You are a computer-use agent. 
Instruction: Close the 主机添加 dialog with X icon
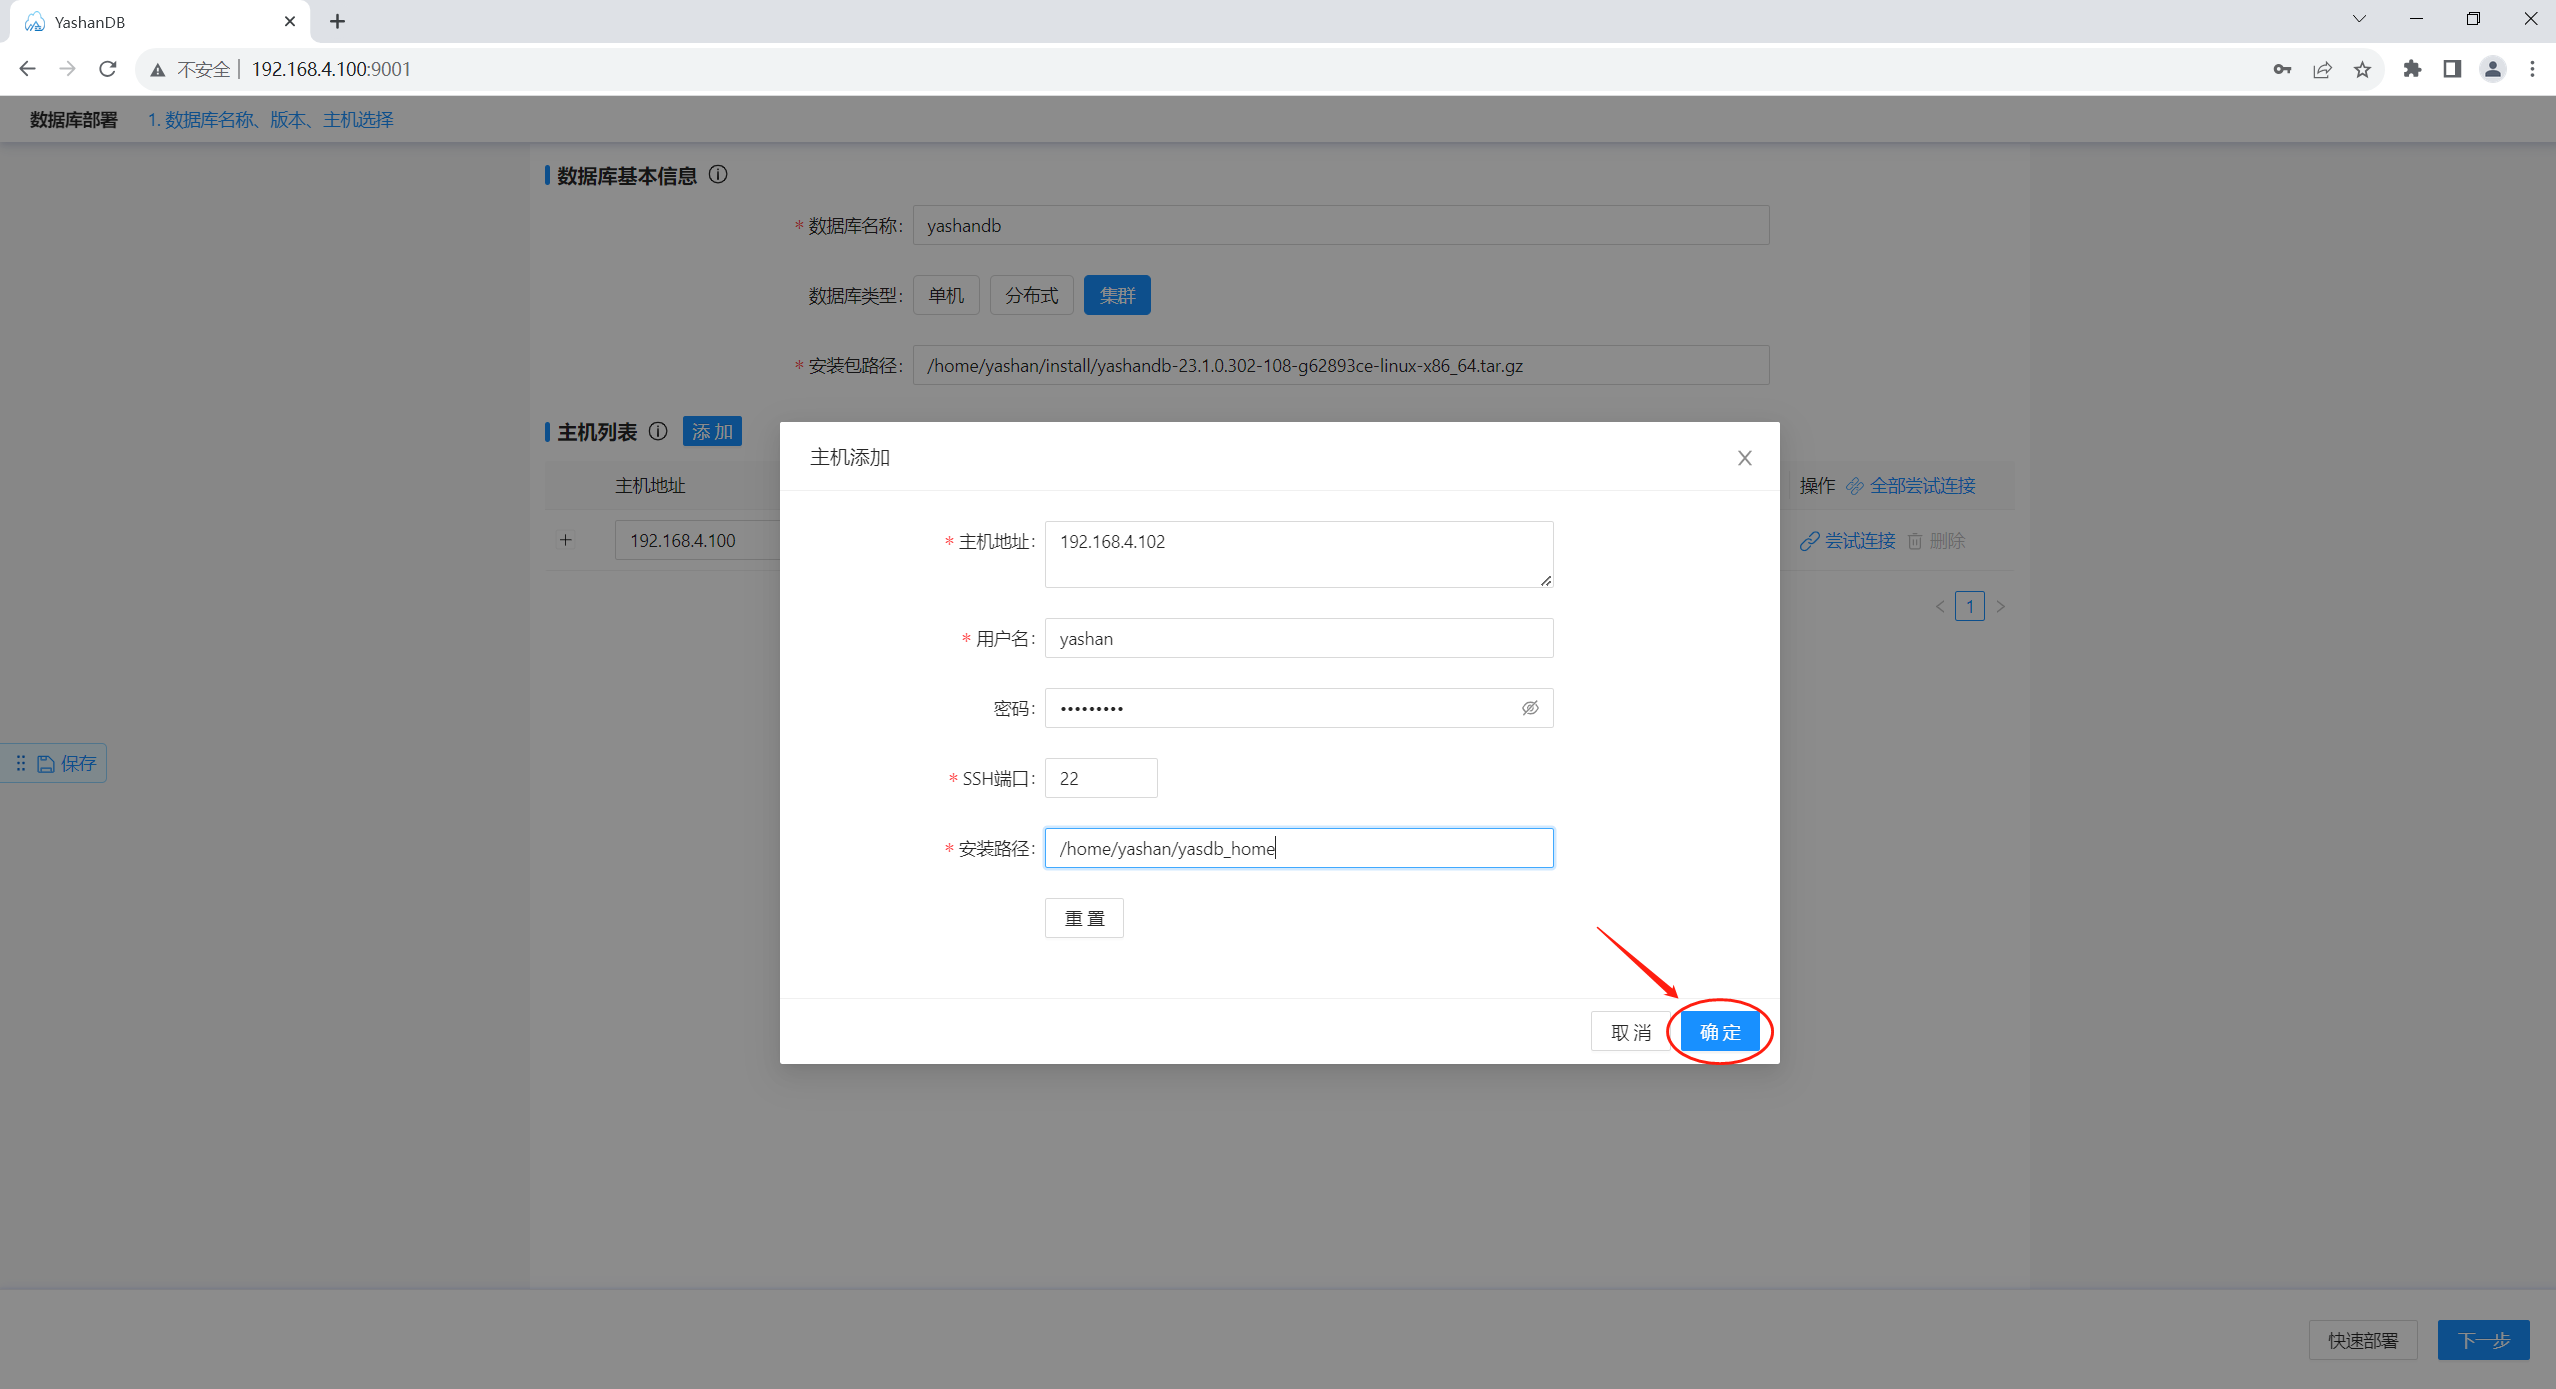[x=1744, y=458]
